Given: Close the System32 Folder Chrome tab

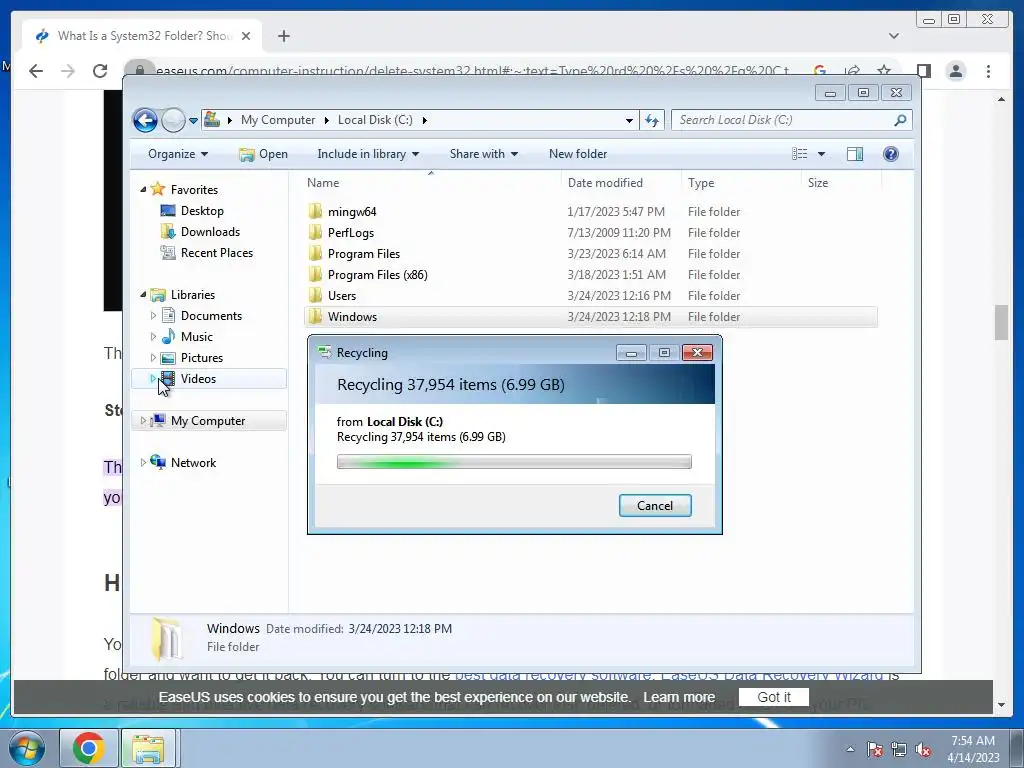Looking at the screenshot, I should coord(246,36).
